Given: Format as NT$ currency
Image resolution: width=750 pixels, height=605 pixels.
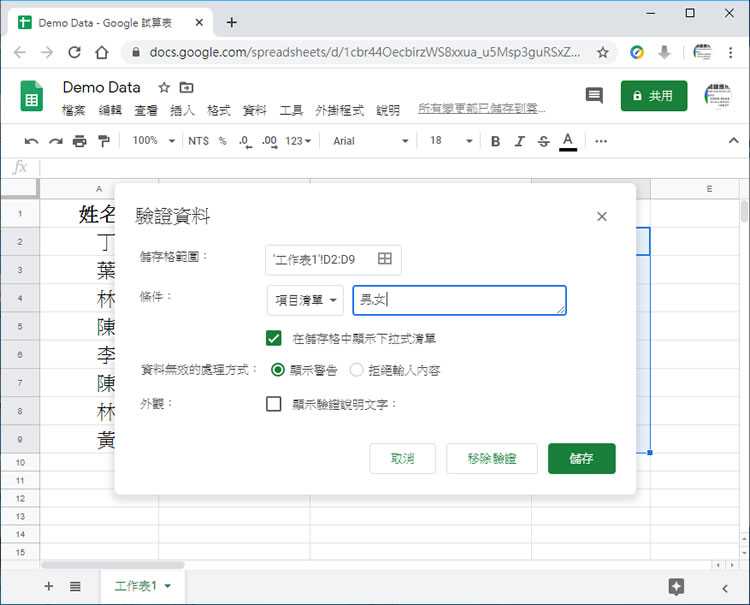Looking at the screenshot, I should (x=199, y=141).
